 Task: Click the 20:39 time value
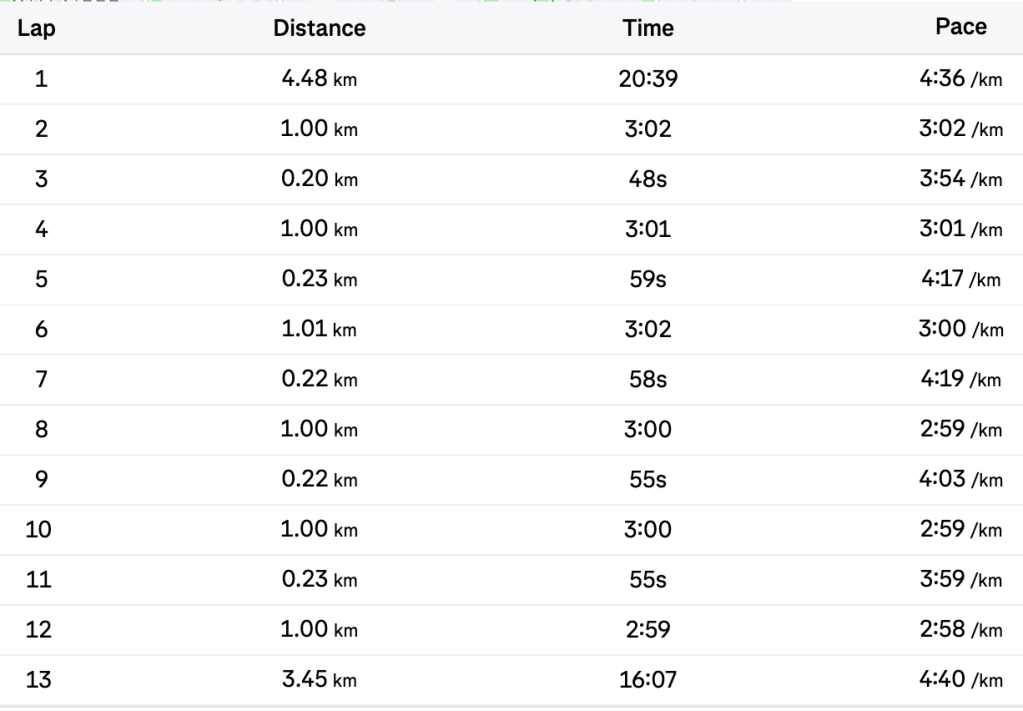[648, 79]
